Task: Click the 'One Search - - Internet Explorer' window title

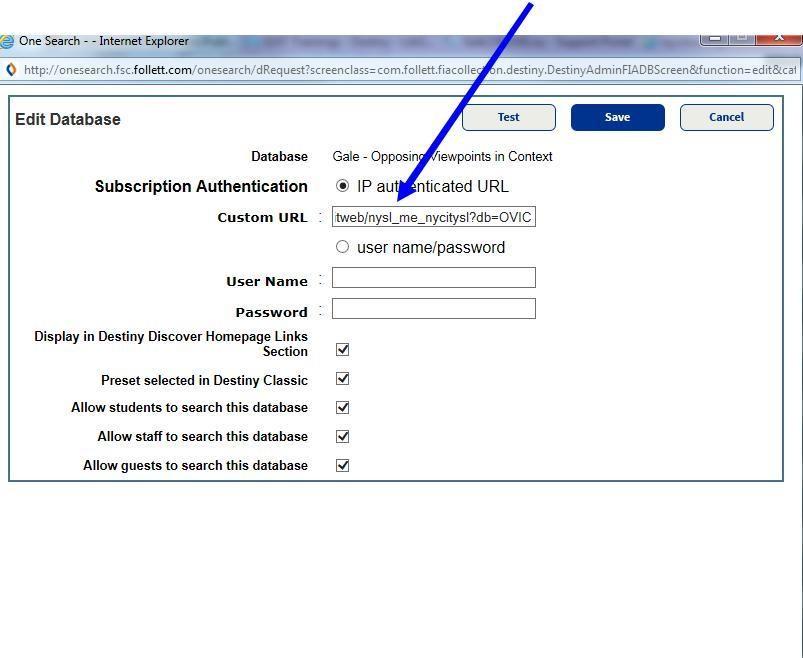Action: [x=104, y=41]
